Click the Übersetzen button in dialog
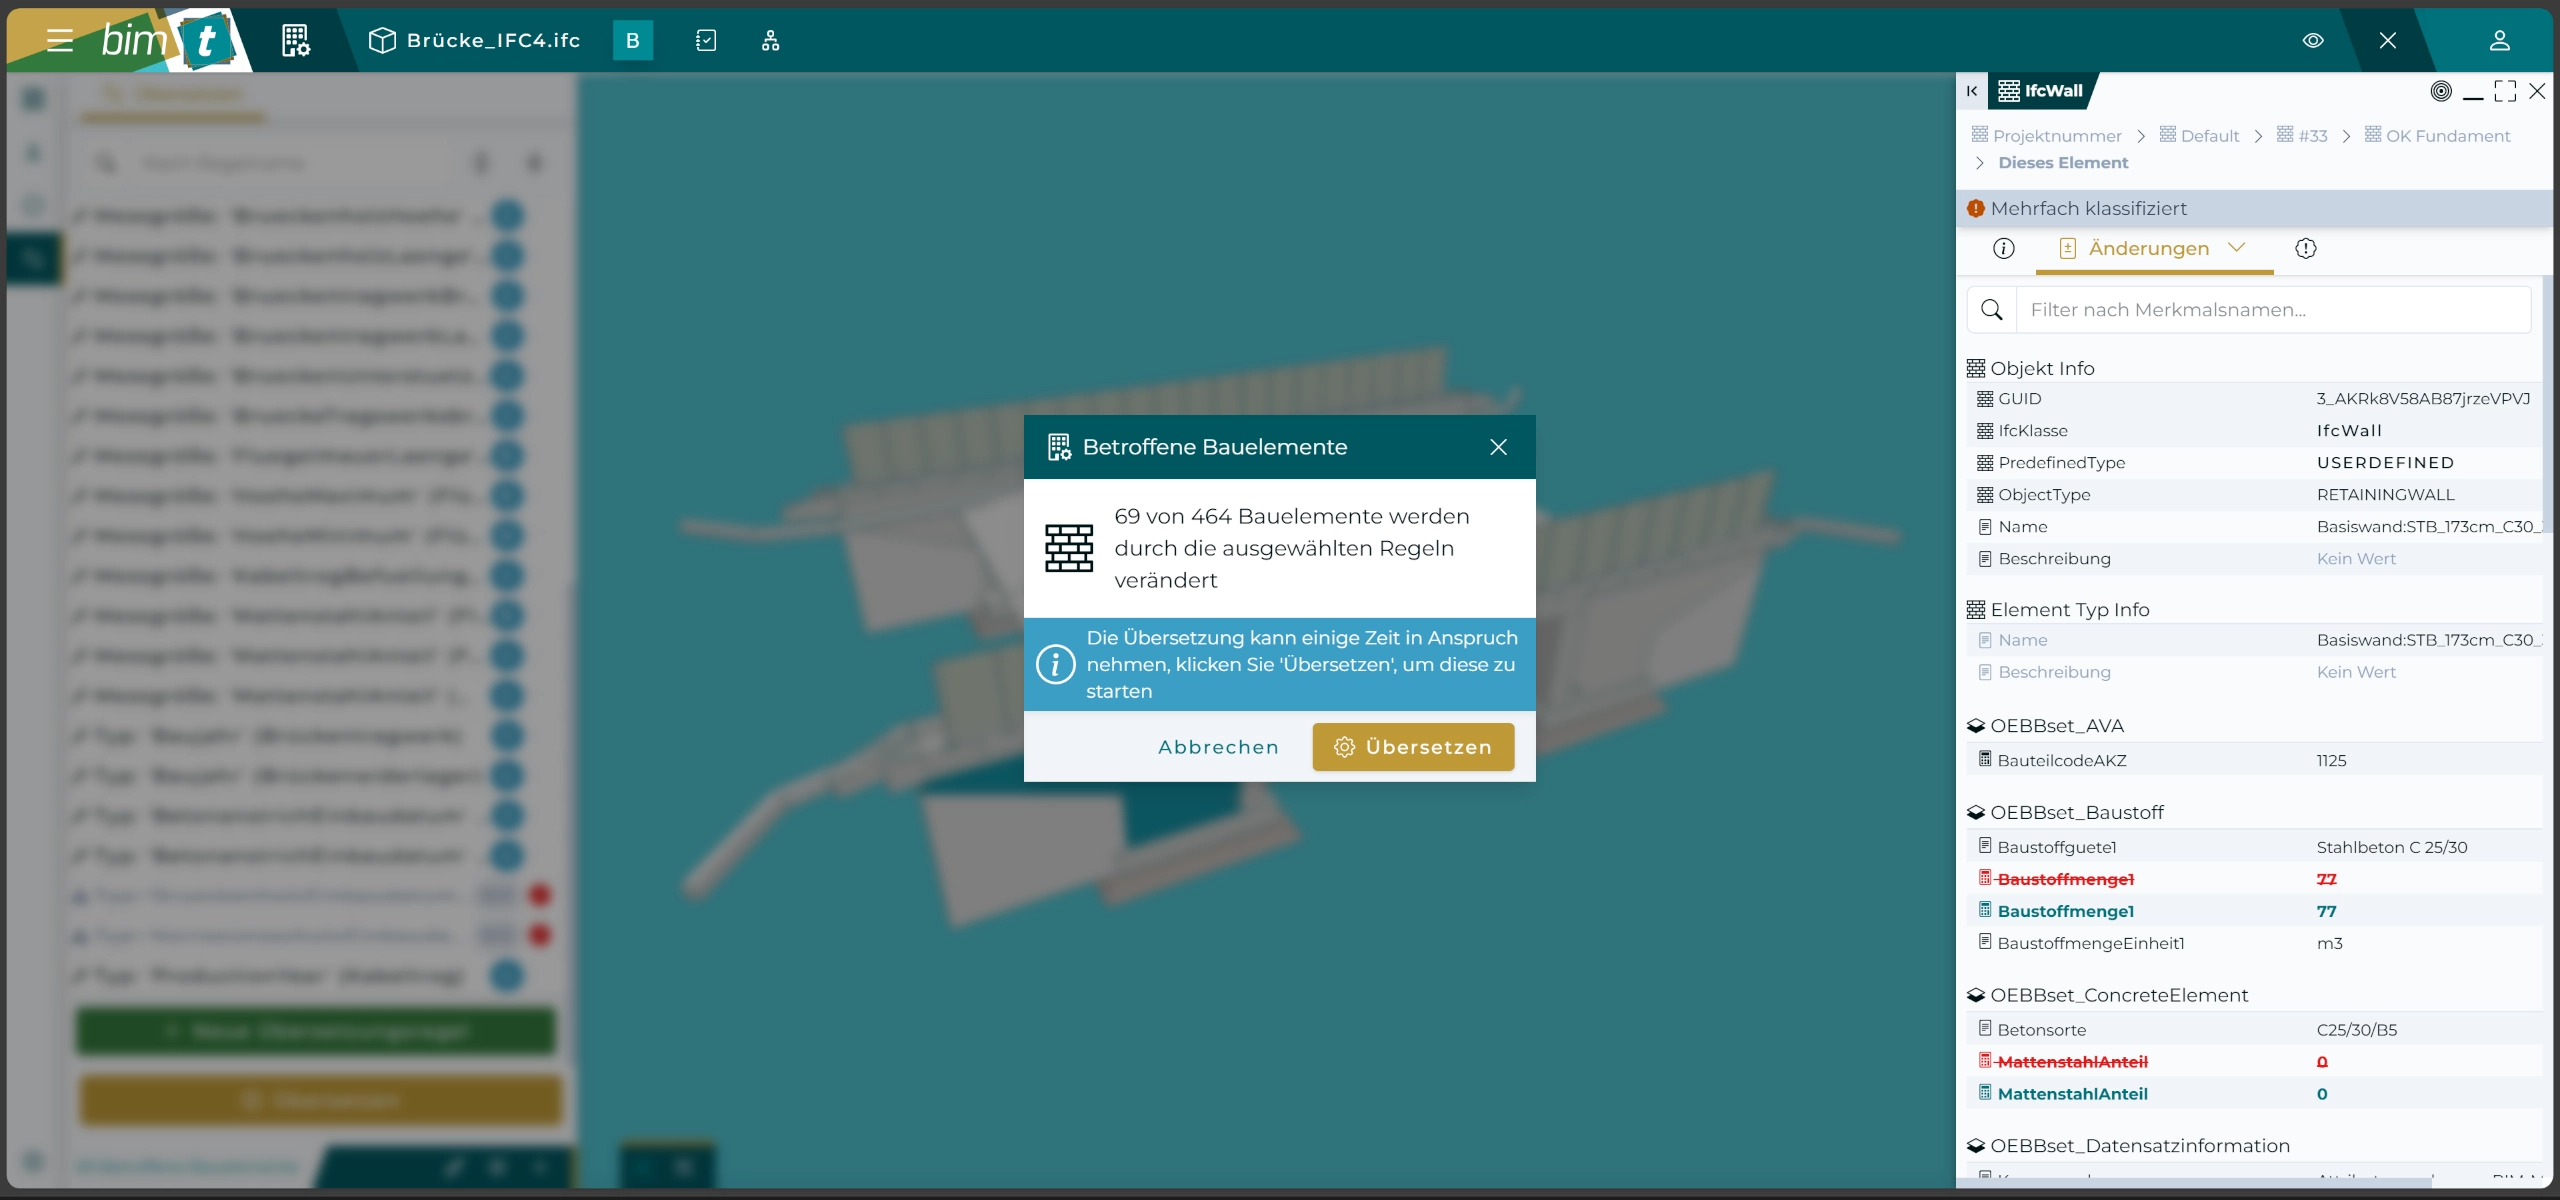 click(1413, 747)
